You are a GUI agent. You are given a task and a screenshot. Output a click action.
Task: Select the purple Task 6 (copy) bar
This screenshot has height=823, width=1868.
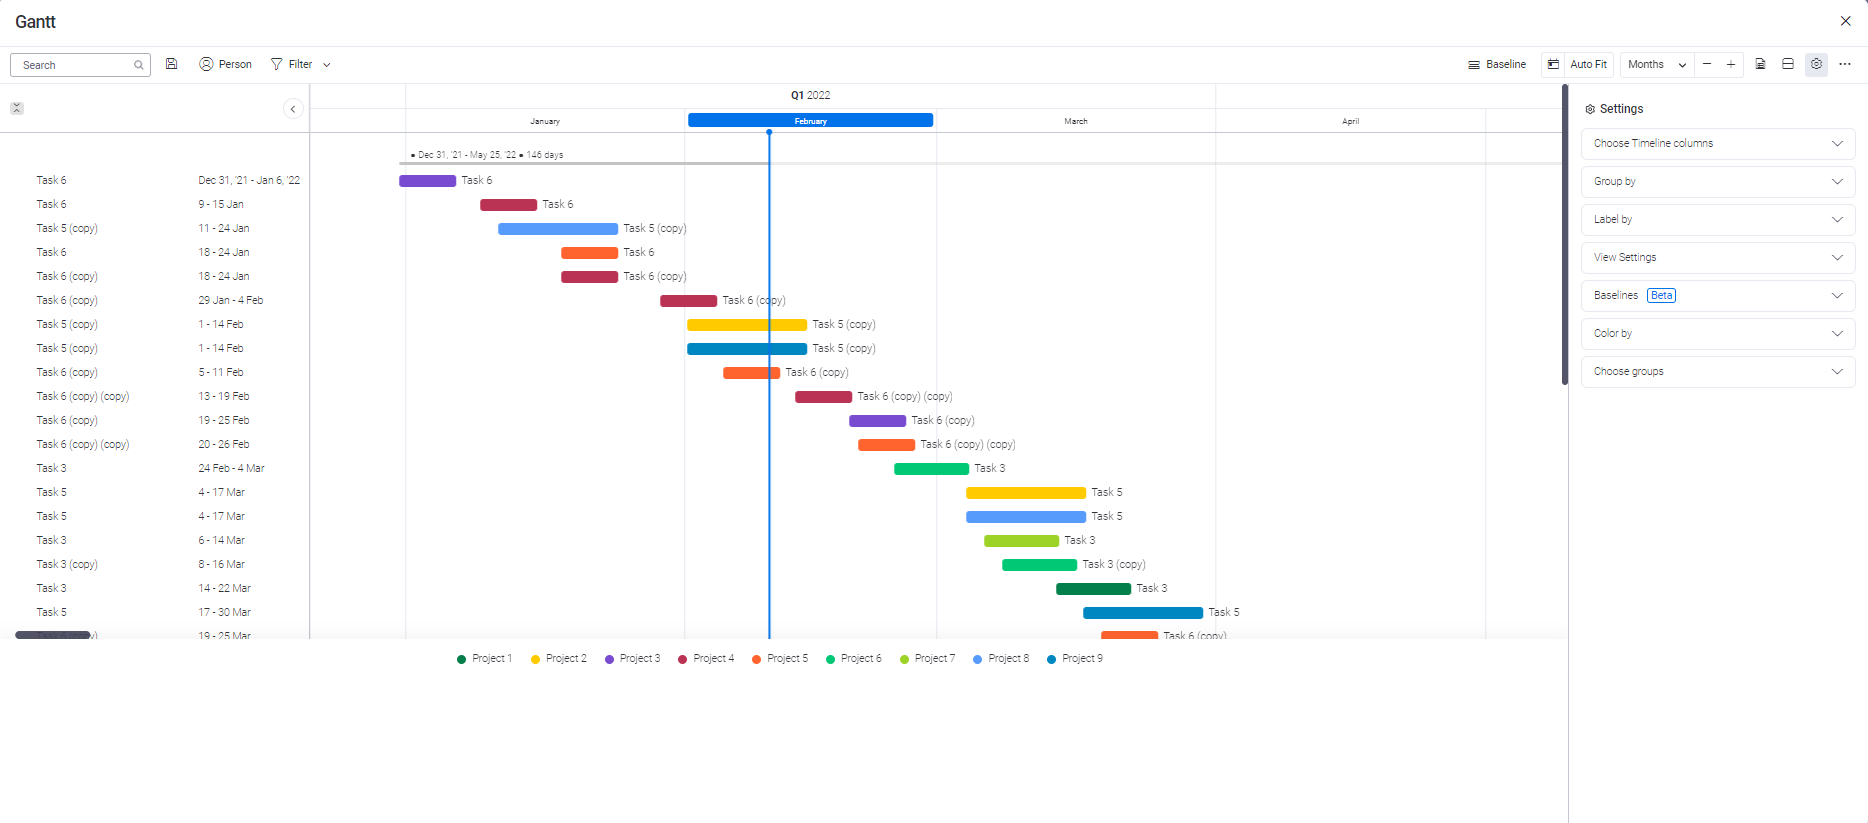pos(878,421)
